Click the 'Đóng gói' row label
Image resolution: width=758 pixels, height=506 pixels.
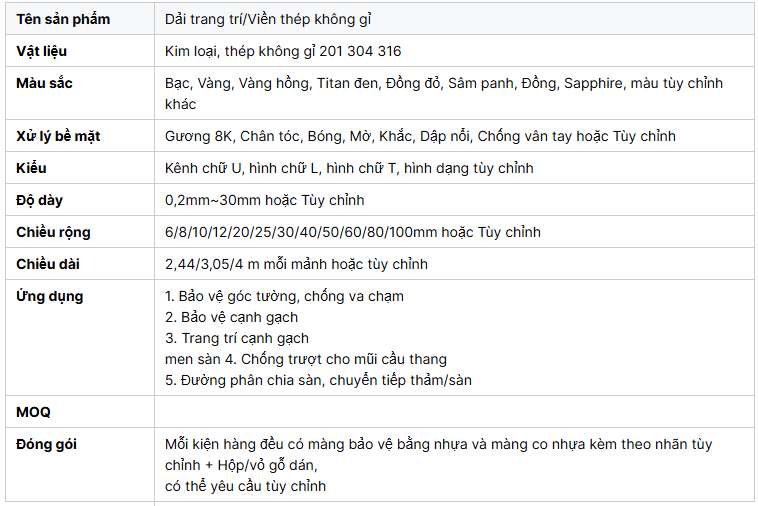click(46, 444)
